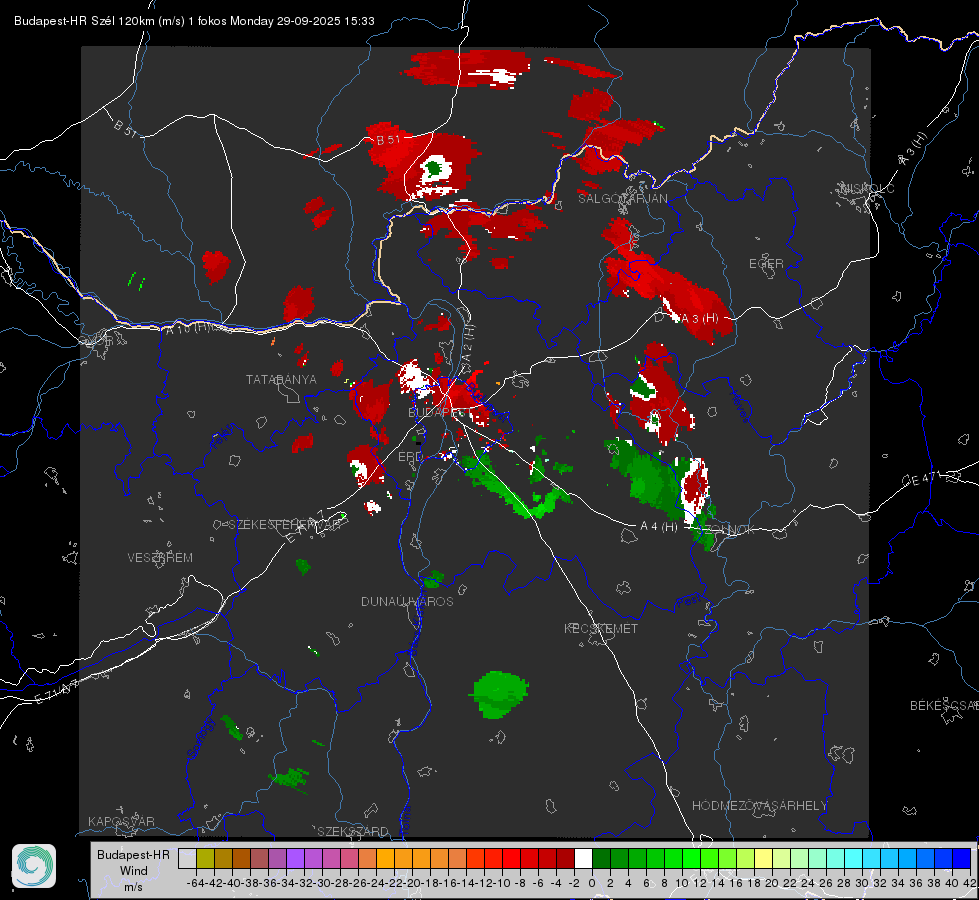The width and height of the screenshot is (979, 900).
Task: Click the round green echo south of Kecskemét
Action: 499,695
